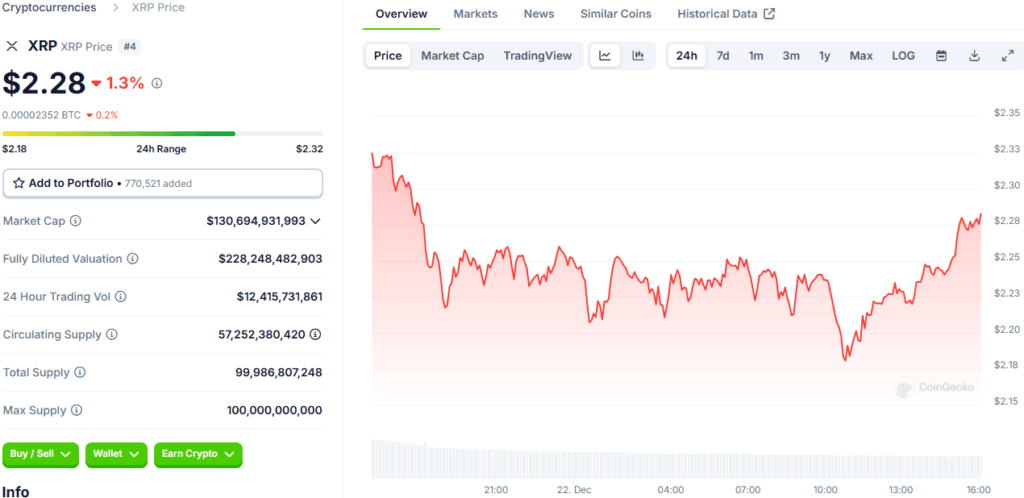Click info icon next to Market Cap
The height and width of the screenshot is (498, 1024).
76,221
